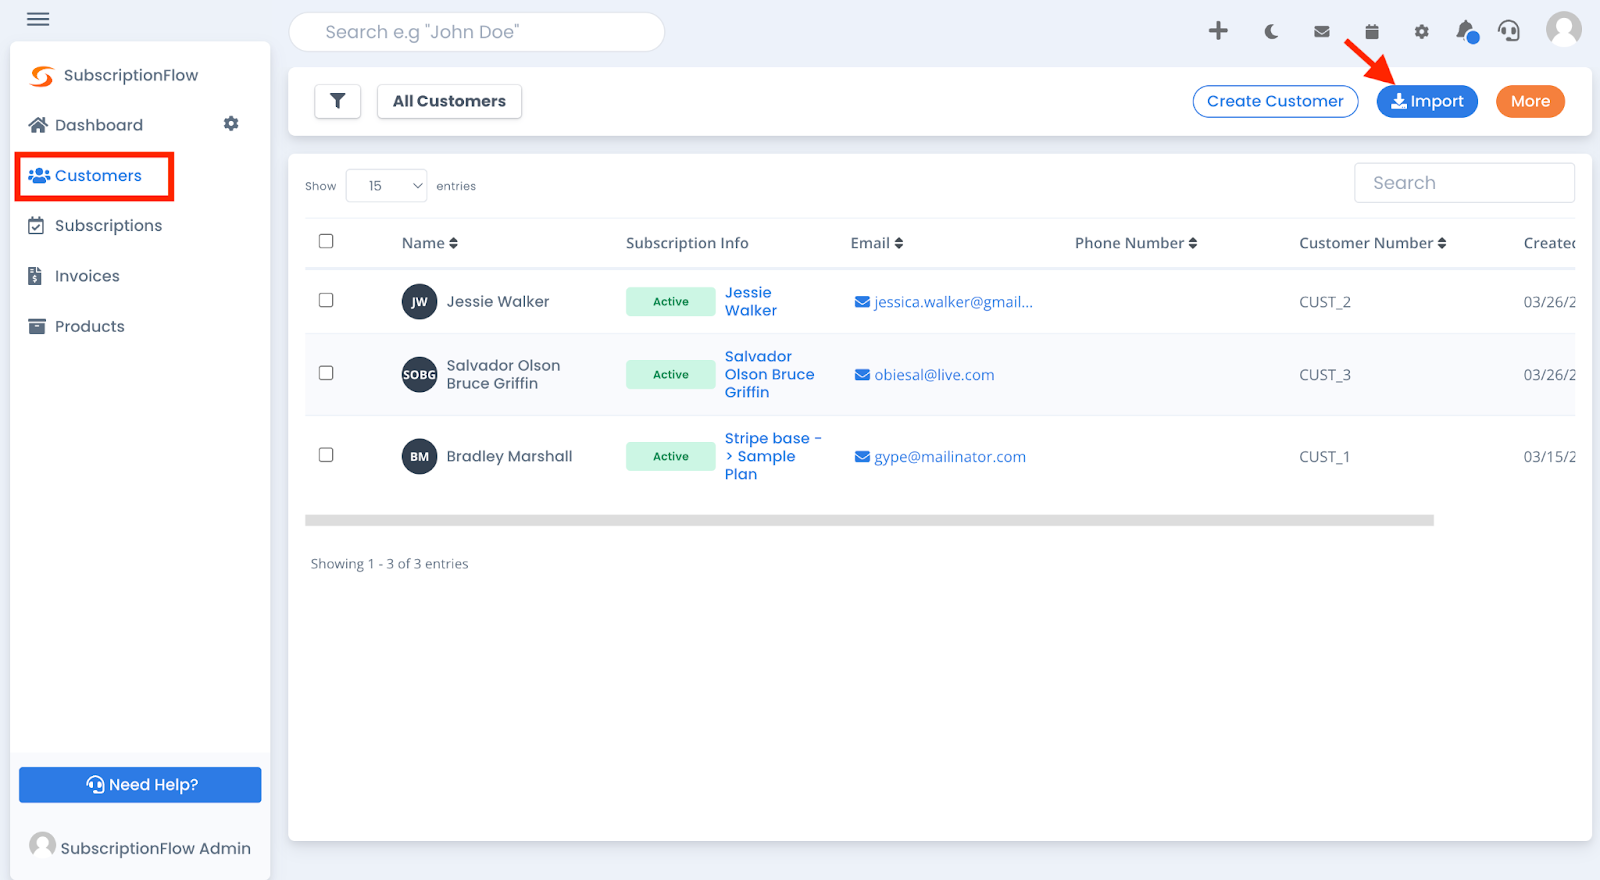Click the plus quick-add icon
This screenshot has width=1600, height=880.
click(1218, 31)
